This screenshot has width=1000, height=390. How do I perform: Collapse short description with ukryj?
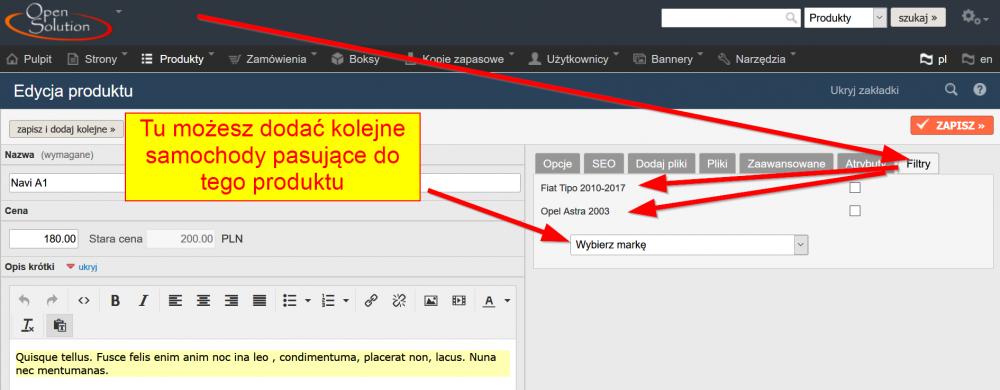[x=87, y=267]
